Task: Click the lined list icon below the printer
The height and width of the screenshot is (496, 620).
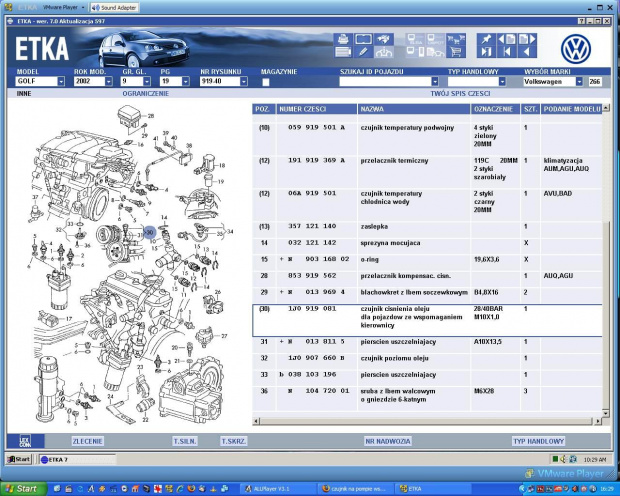Action: [x=343, y=52]
